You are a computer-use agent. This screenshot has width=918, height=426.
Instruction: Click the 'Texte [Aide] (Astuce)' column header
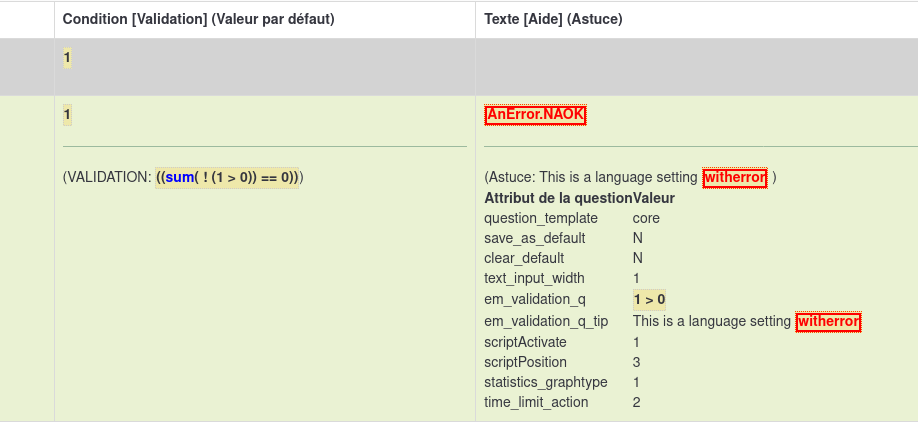point(556,19)
